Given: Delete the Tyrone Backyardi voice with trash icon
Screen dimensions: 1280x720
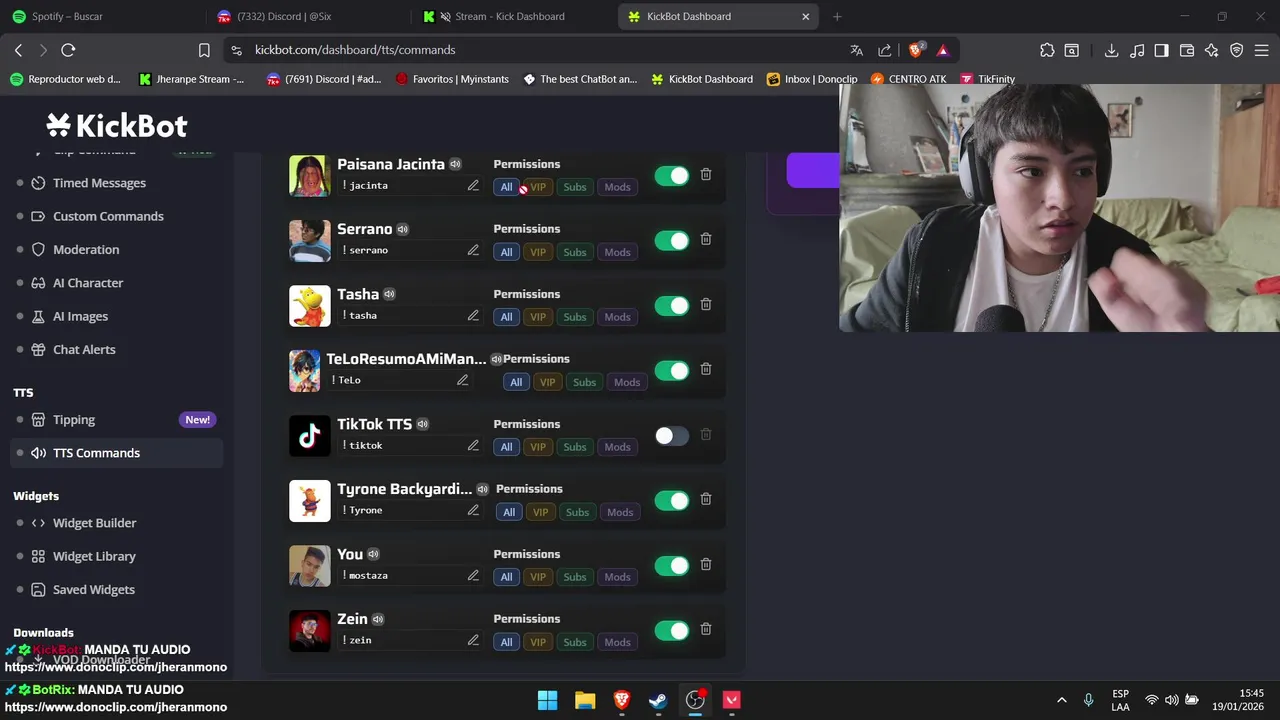Looking at the screenshot, I should (x=706, y=499).
